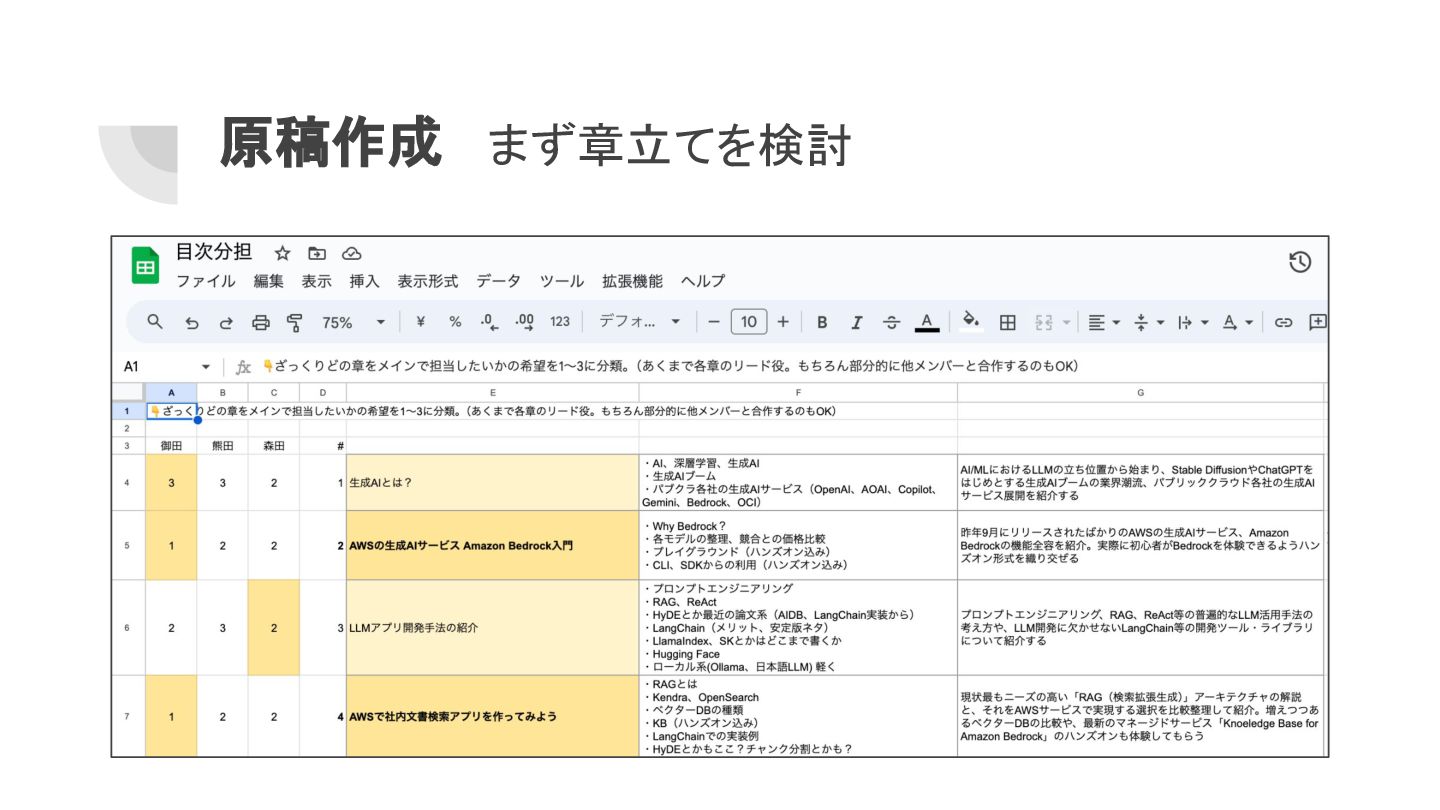The width and height of the screenshot is (1440, 810).
Task: Toggle italic formatting
Action: pos(857,322)
